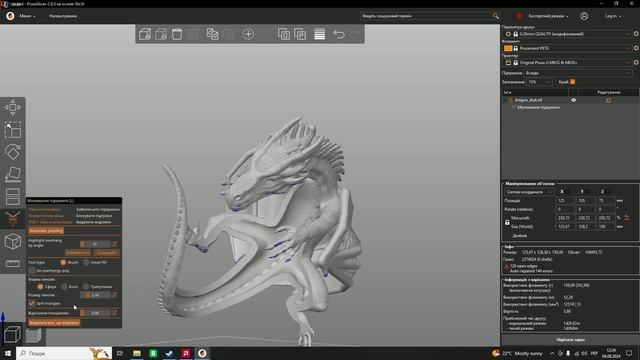This screenshot has height=360, width=640.
Task: Open the world coordinates dropdown
Action: [529, 192]
